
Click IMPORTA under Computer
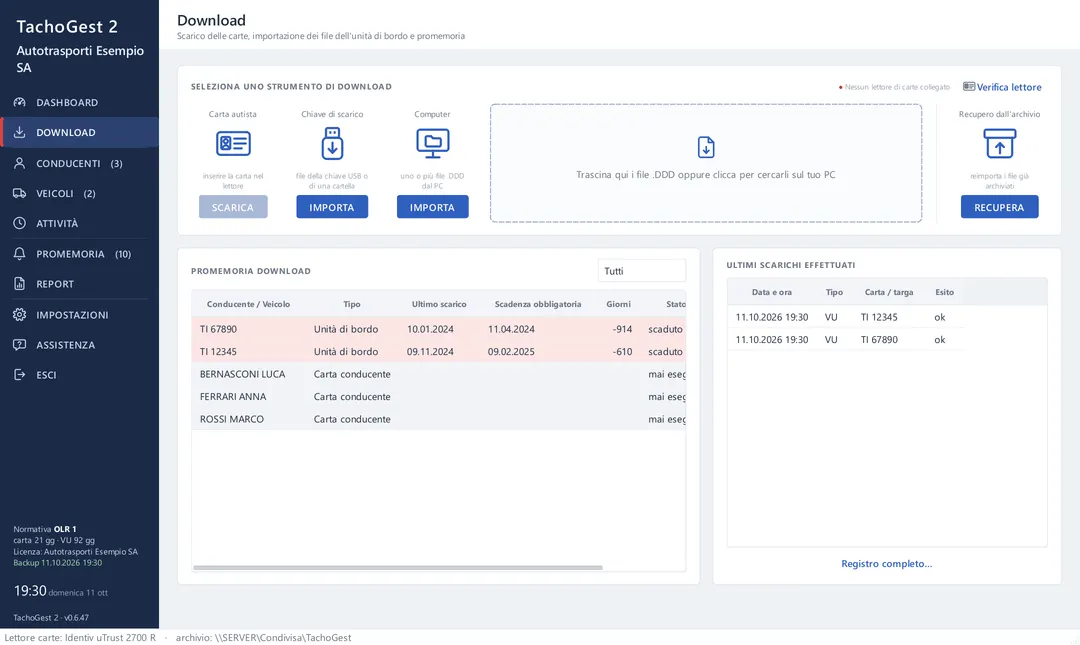click(x=433, y=207)
